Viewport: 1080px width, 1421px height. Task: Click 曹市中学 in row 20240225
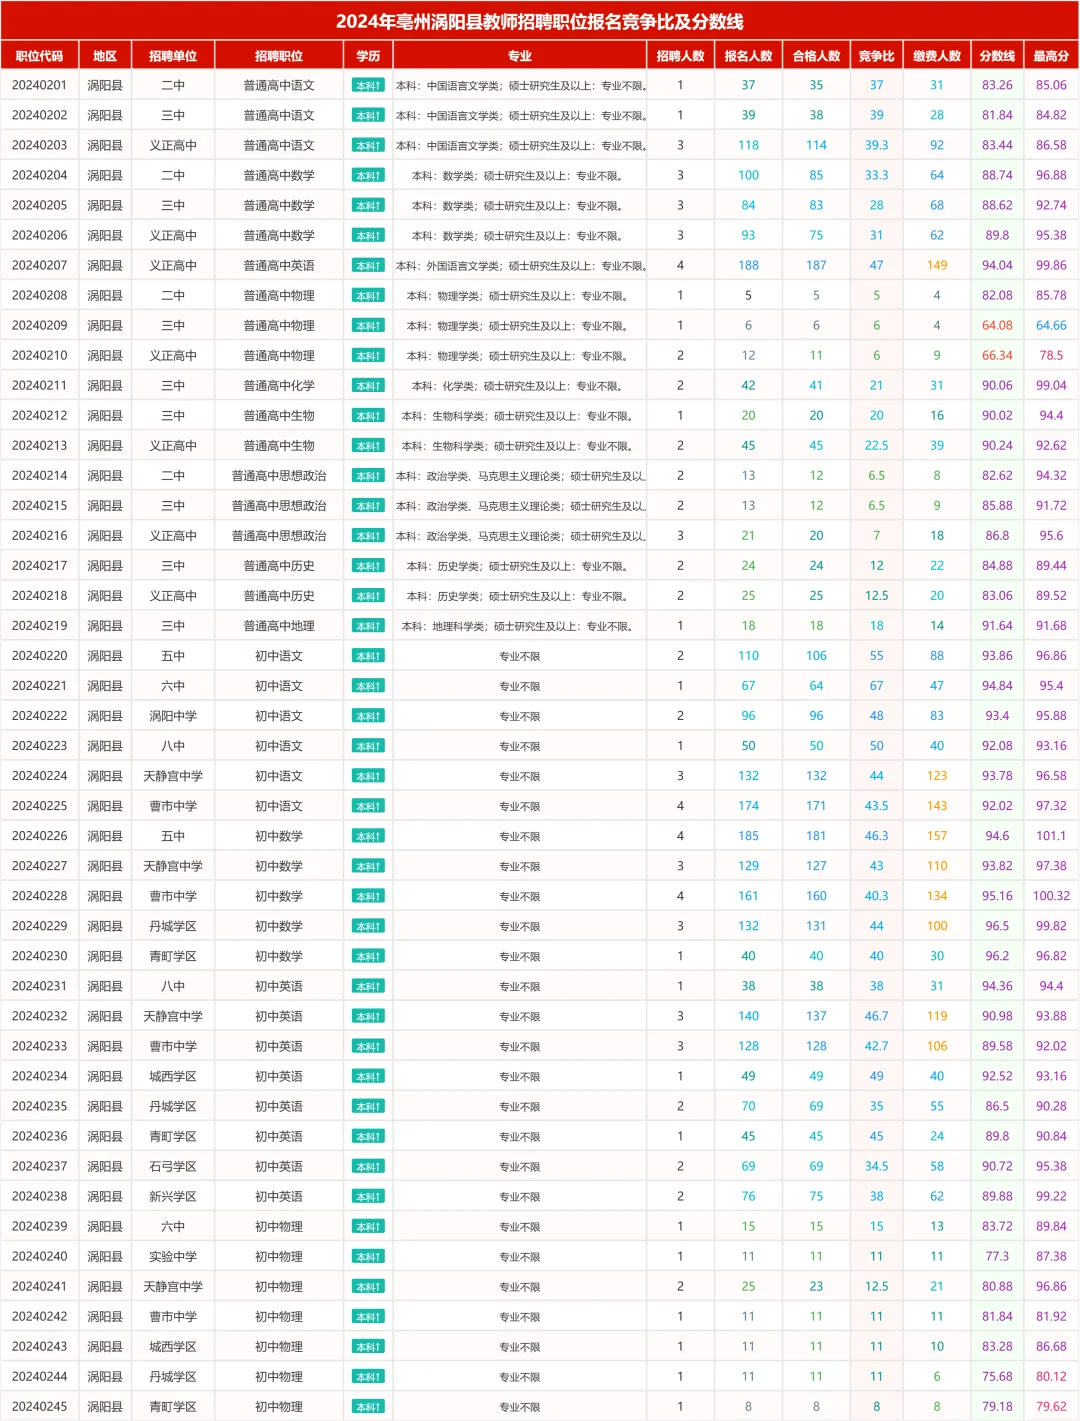tap(173, 805)
